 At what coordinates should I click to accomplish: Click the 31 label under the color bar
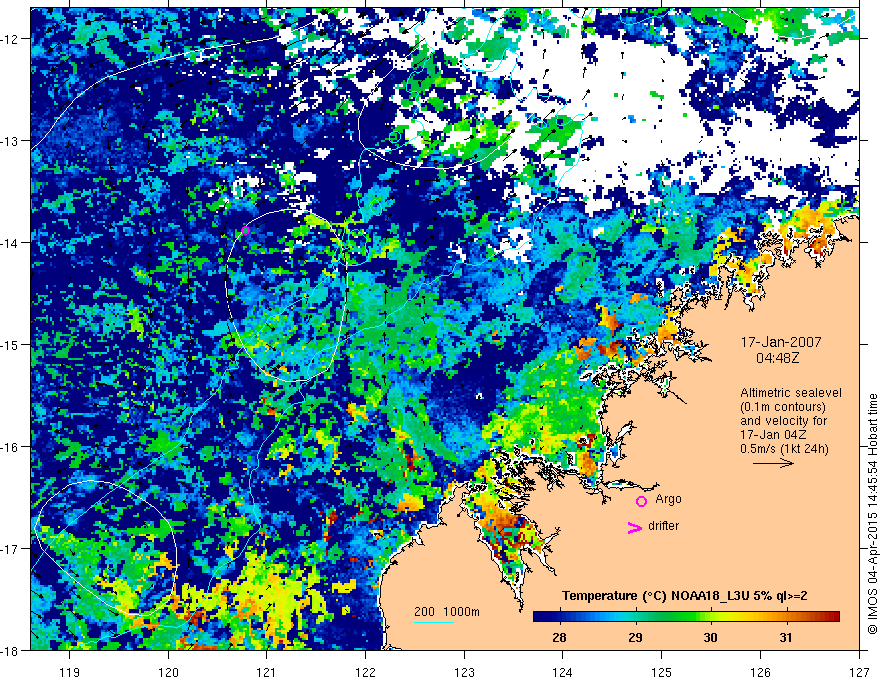pyautogui.click(x=786, y=637)
